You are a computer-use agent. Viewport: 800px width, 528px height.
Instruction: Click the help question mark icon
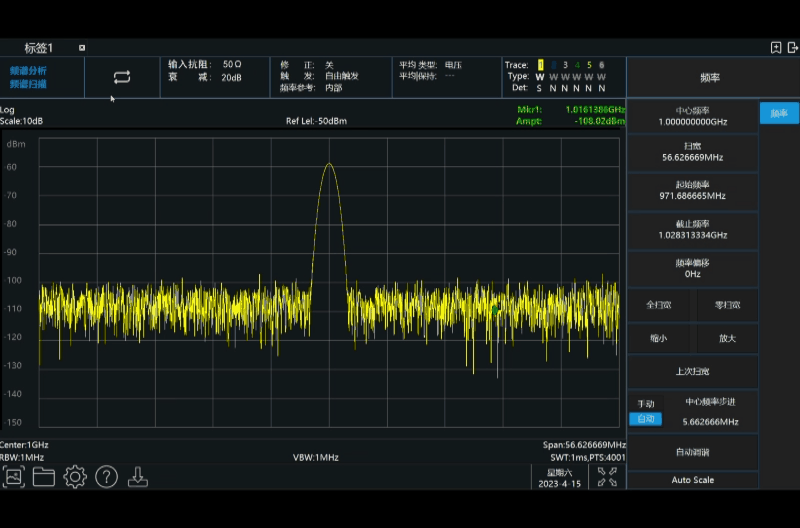pyautogui.click(x=107, y=477)
